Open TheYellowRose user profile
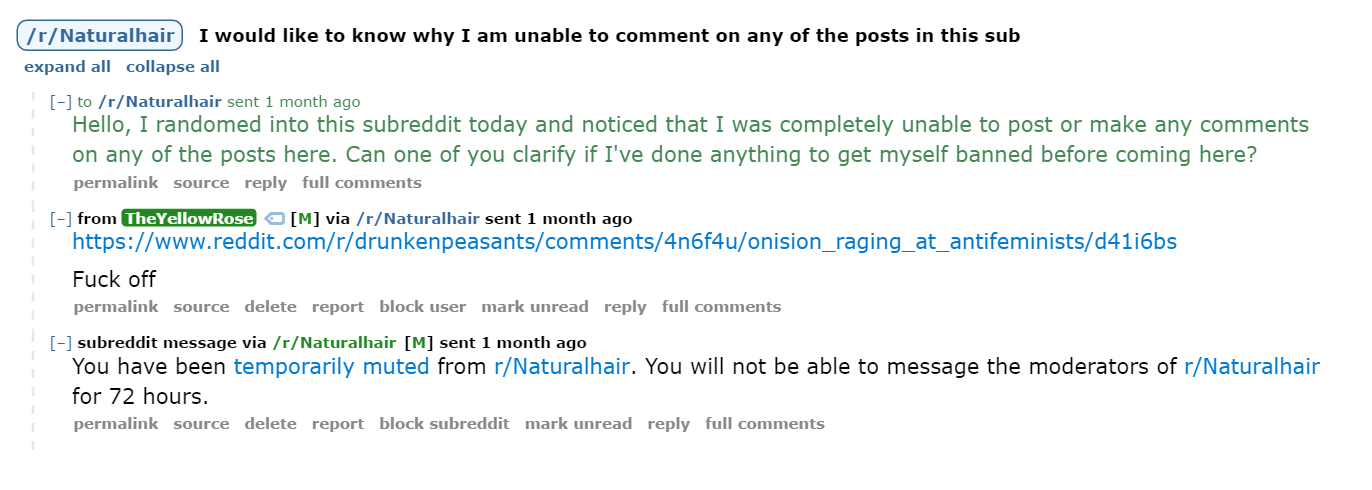Image resolution: width=1372 pixels, height=490 pixels. [x=189, y=219]
